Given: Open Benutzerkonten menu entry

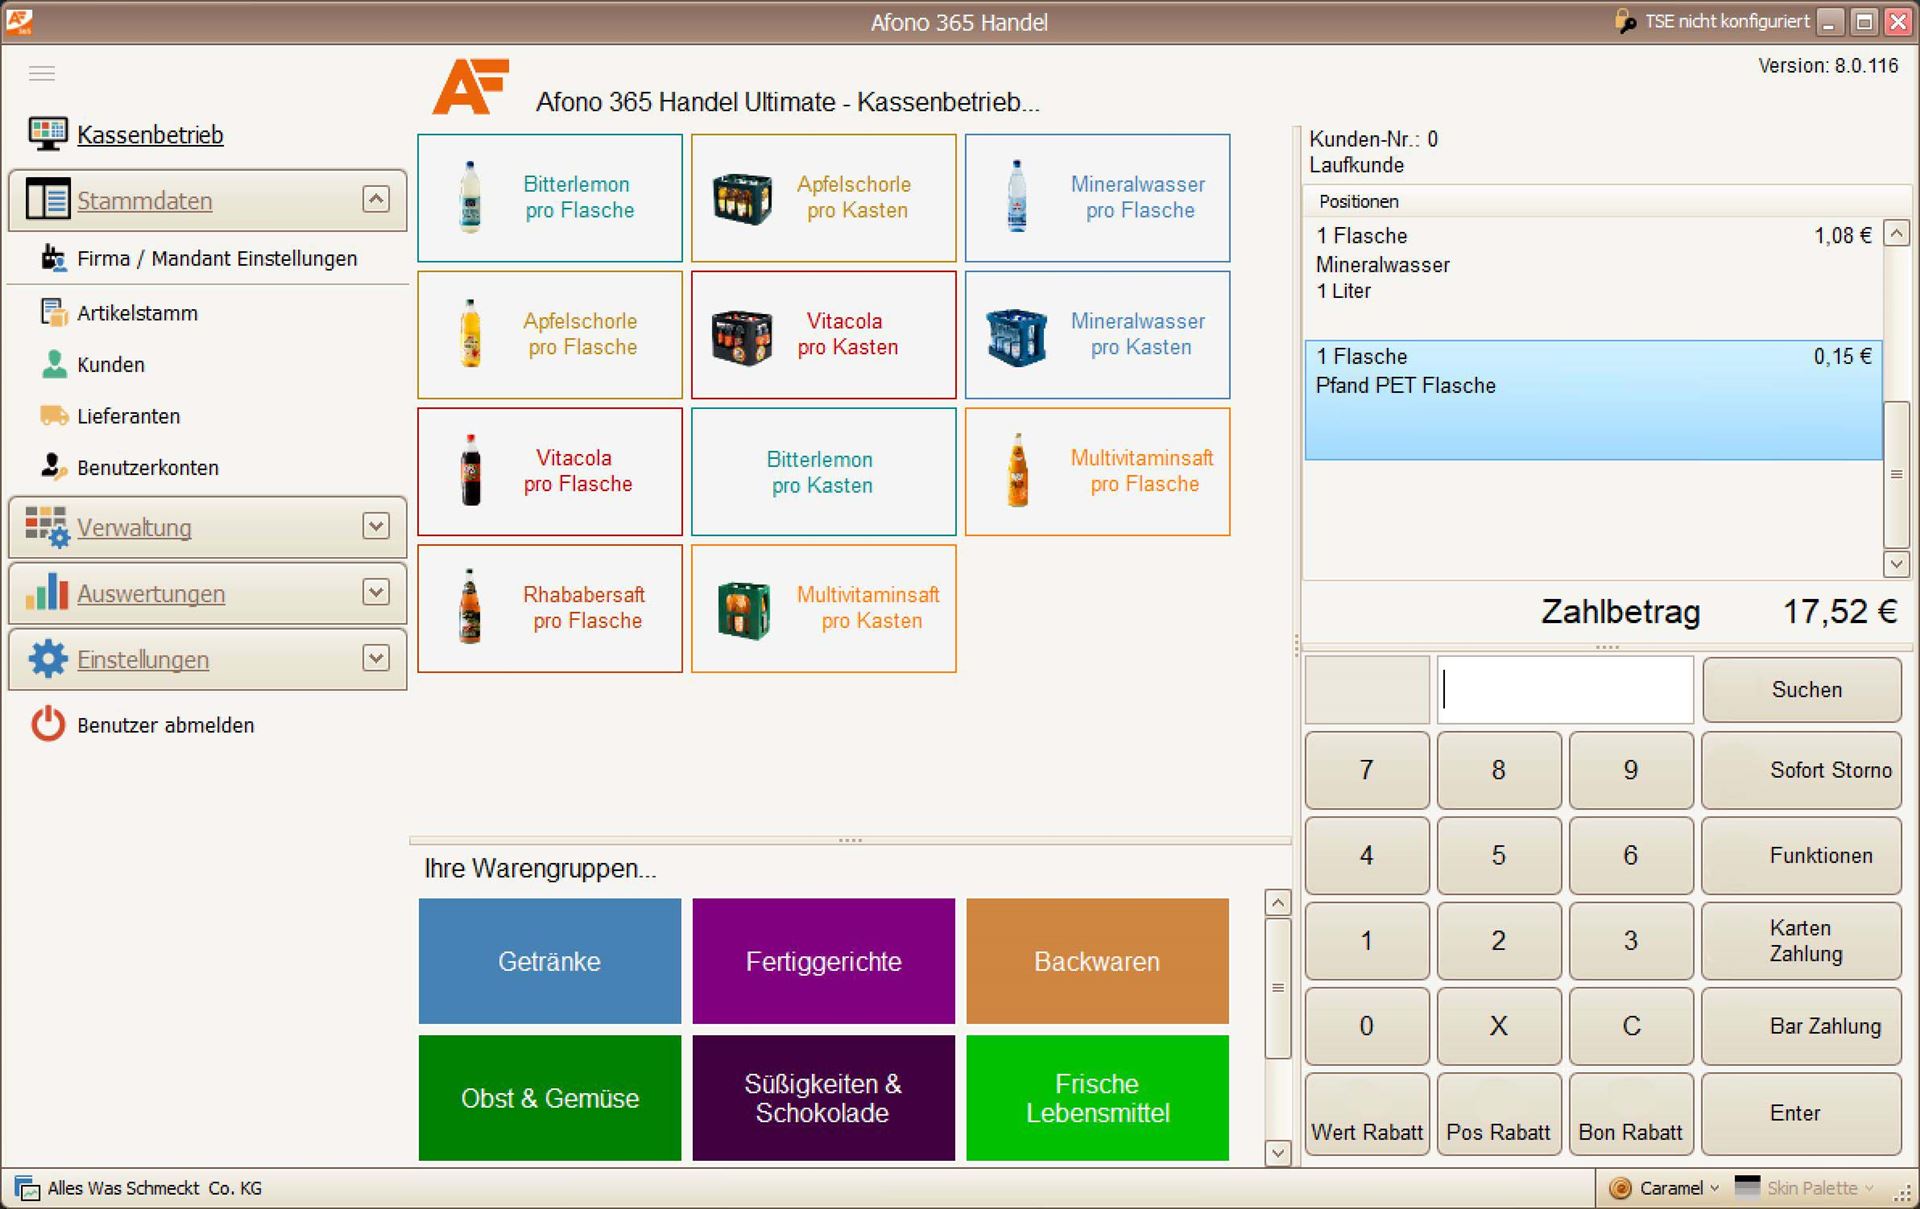Looking at the screenshot, I should pos(148,468).
